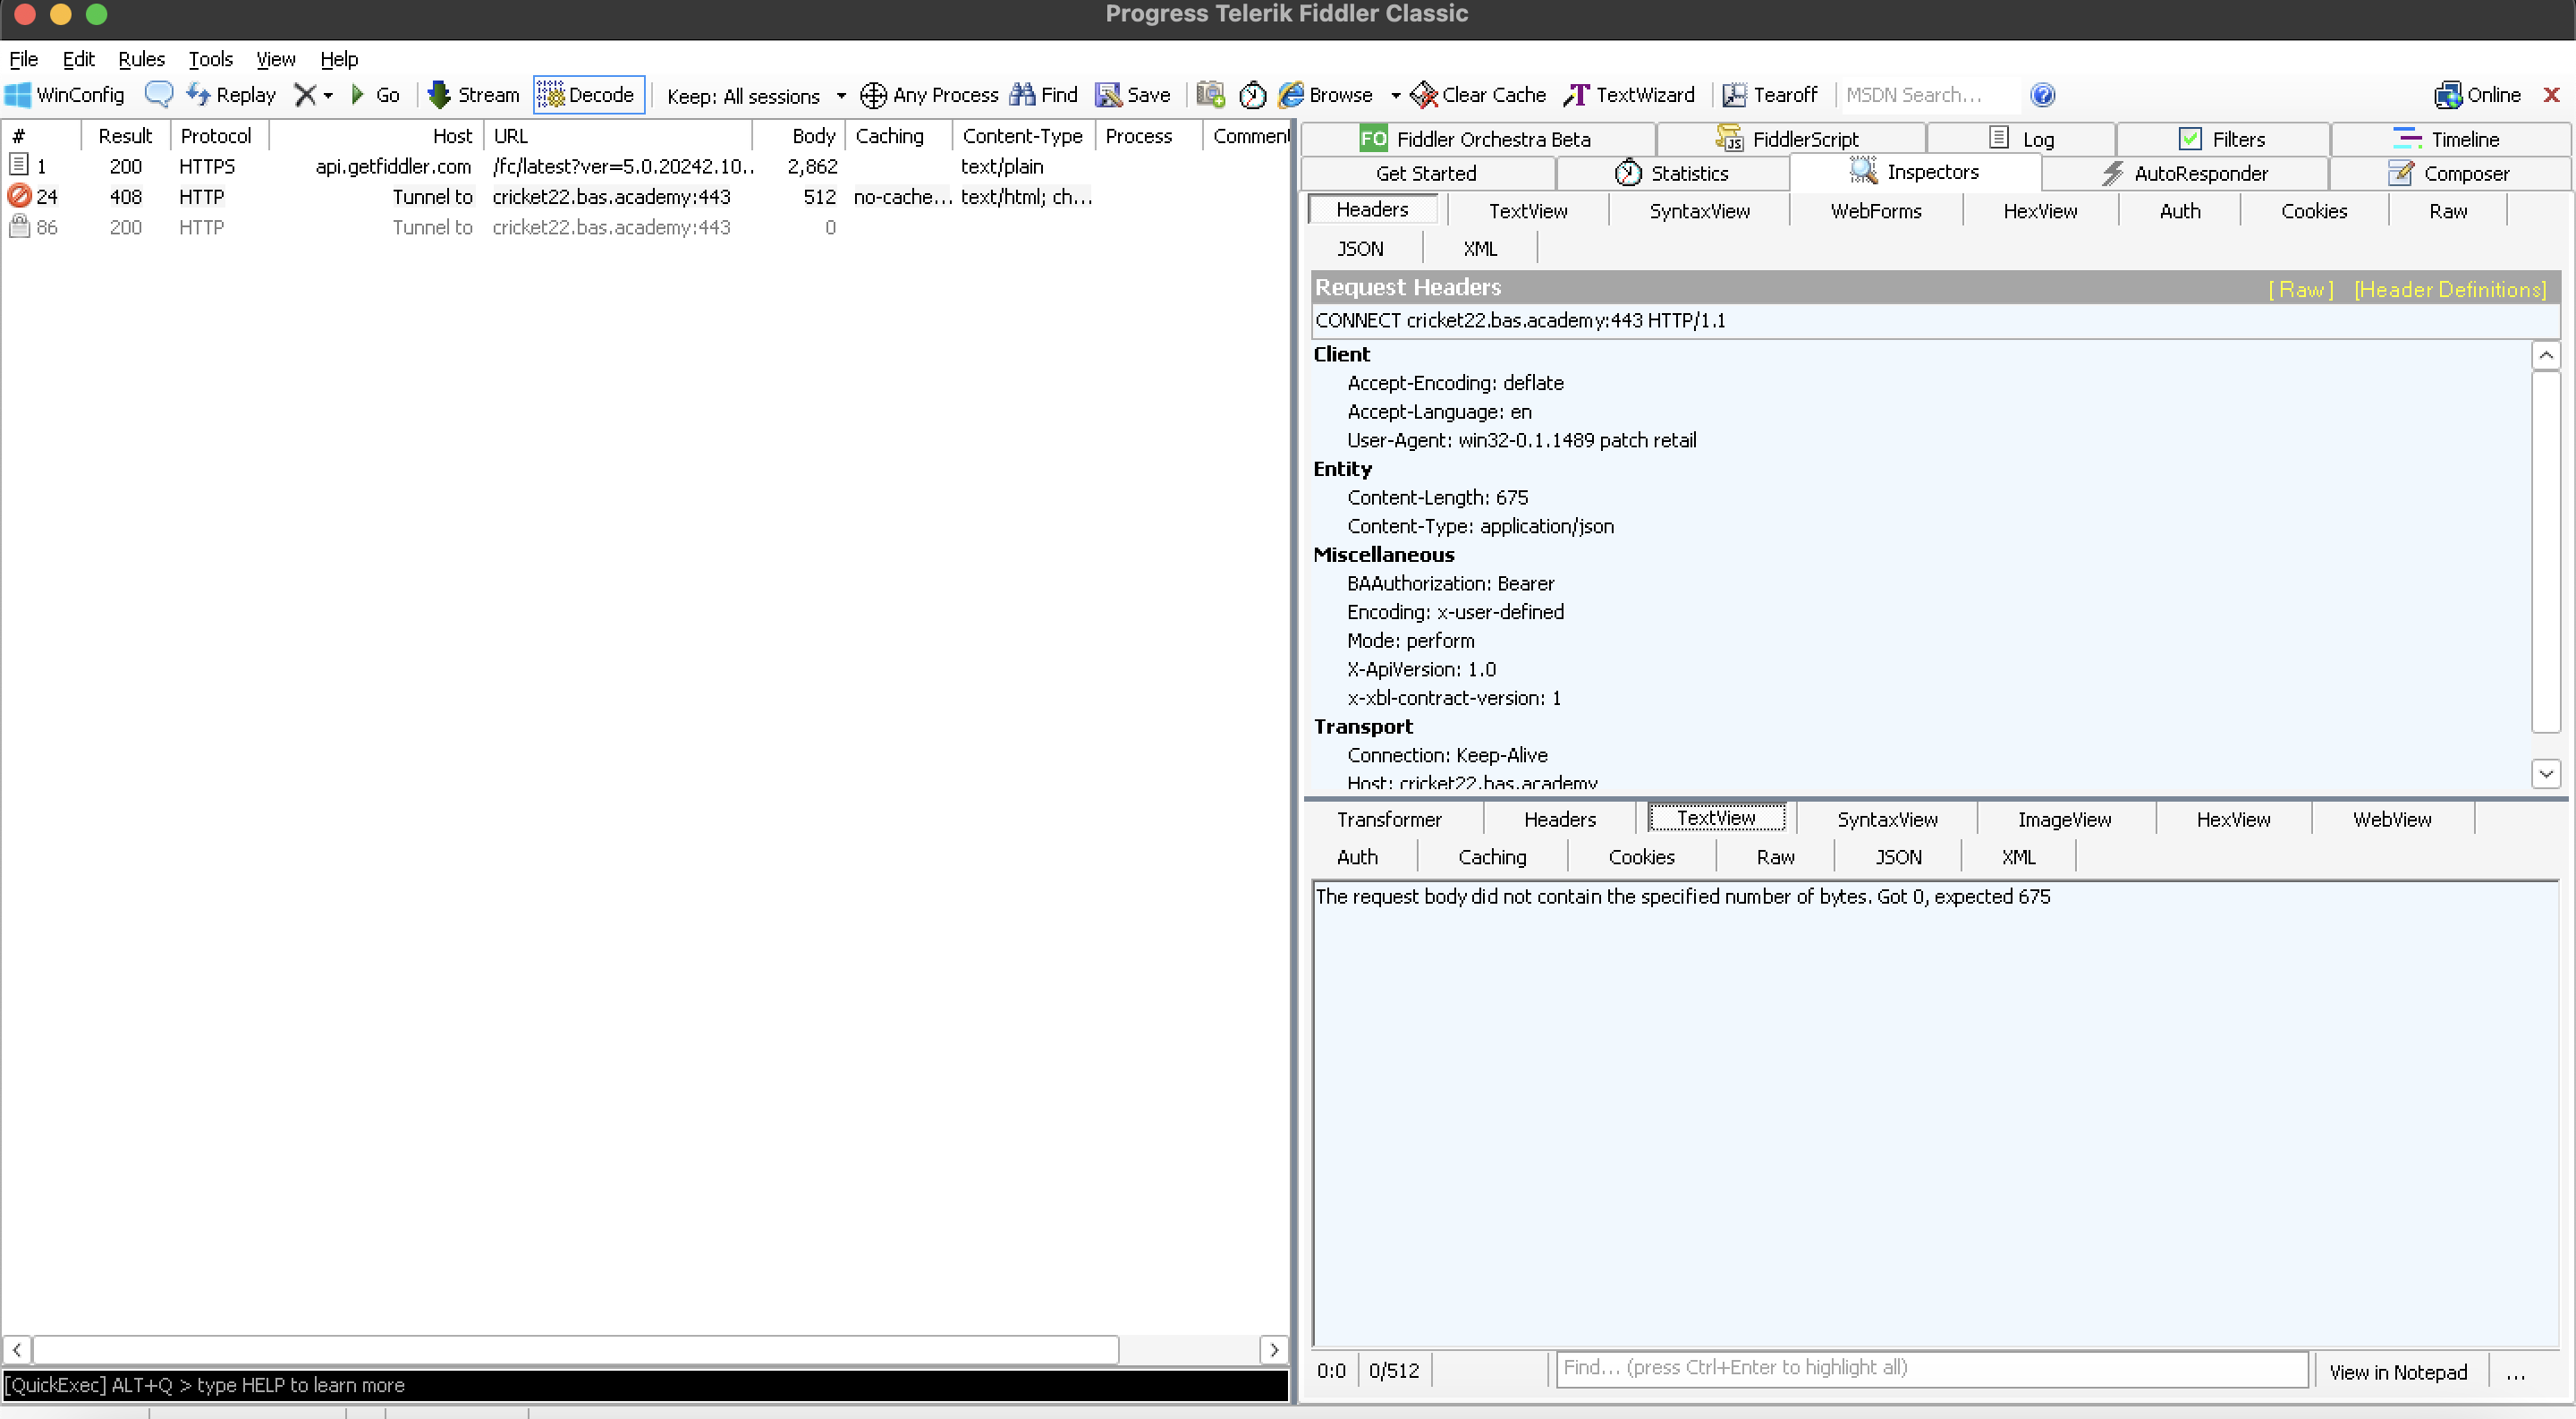
Task: Click the timer stopwatch toolbar icon
Action: pyautogui.click(x=1252, y=95)
